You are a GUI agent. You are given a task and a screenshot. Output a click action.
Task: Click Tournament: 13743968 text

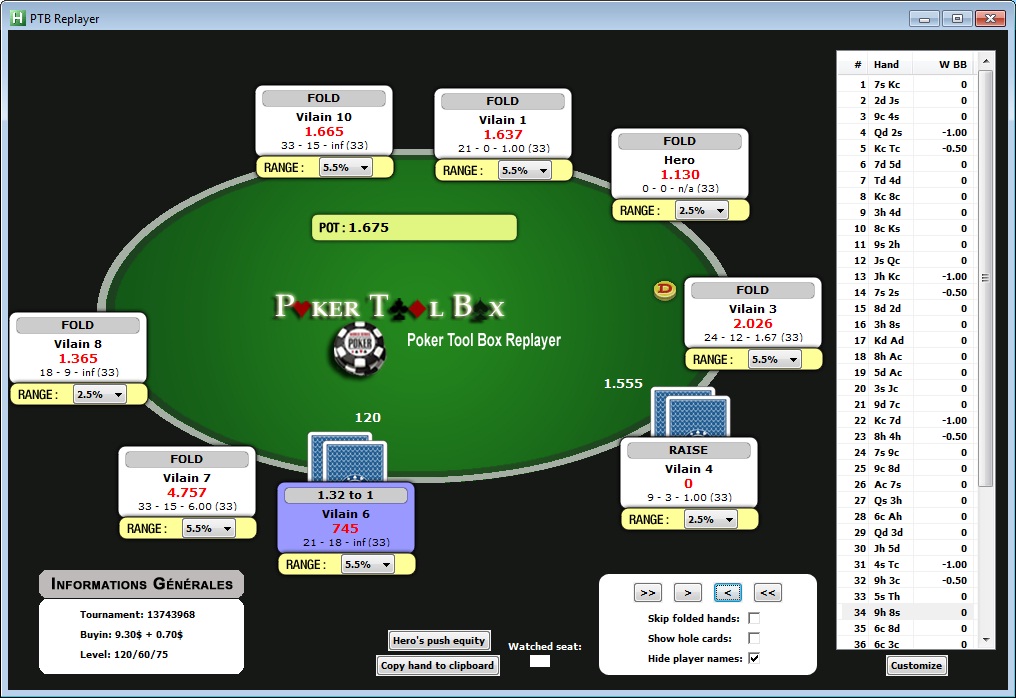(x=137, y=614)
